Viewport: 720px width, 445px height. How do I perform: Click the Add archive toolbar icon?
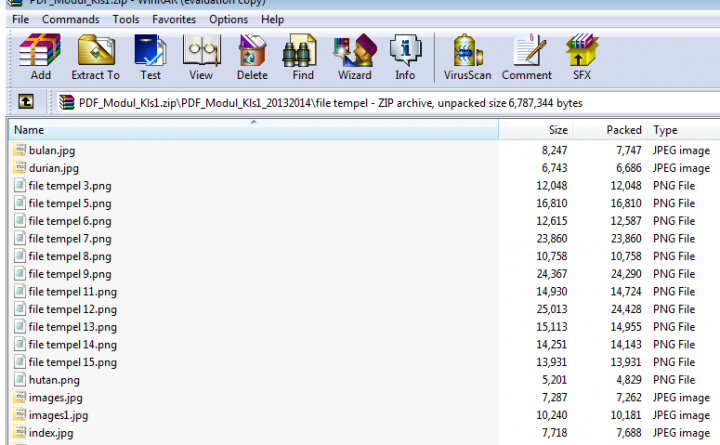[x=40, y=56]
